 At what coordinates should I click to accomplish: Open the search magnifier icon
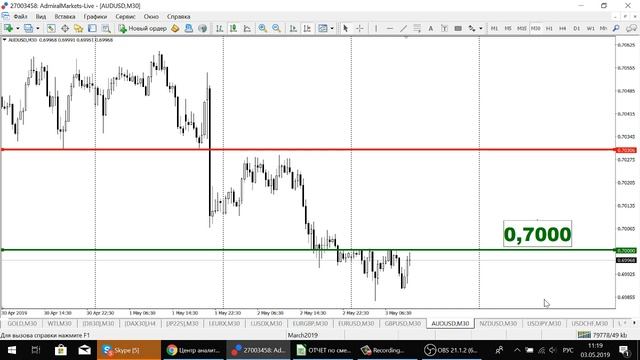pyautogui.click(x=616, y=28)
